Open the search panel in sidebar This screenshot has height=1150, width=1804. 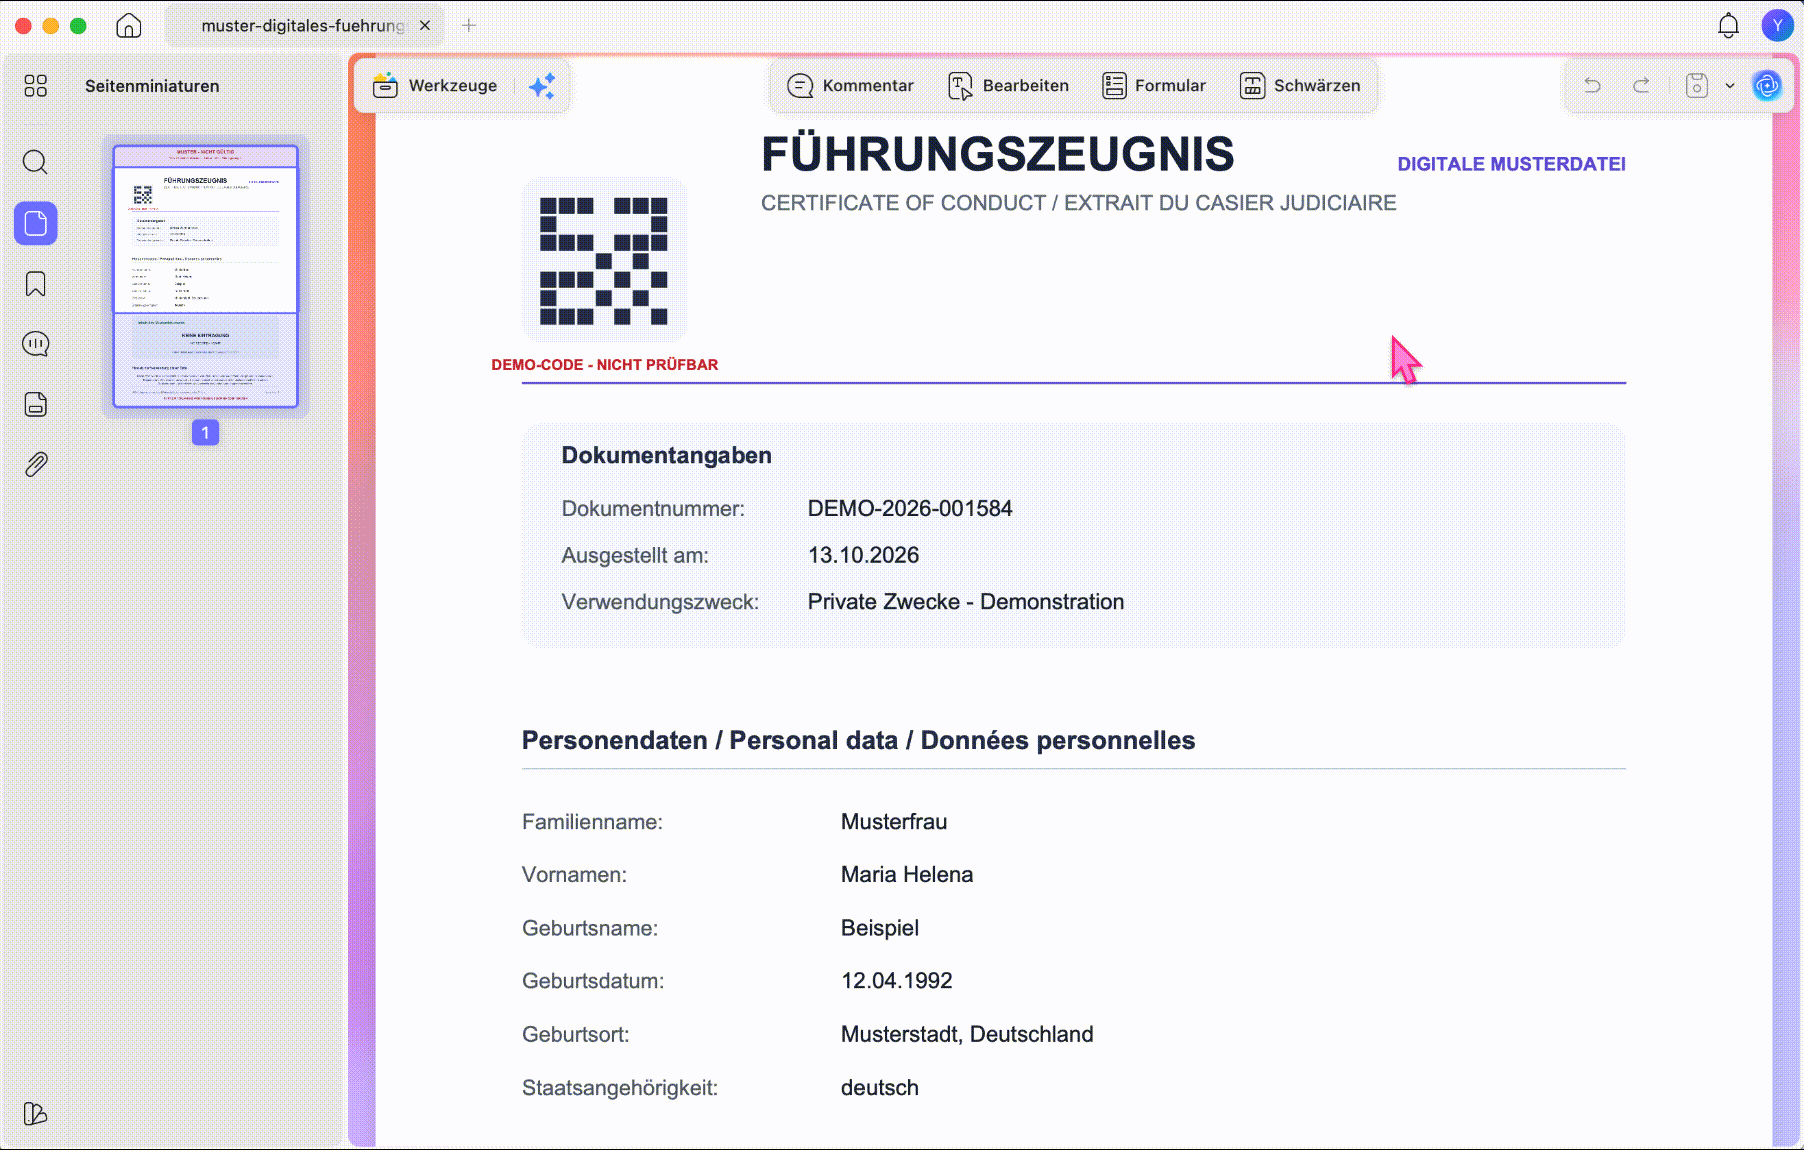tap(35, 162)
